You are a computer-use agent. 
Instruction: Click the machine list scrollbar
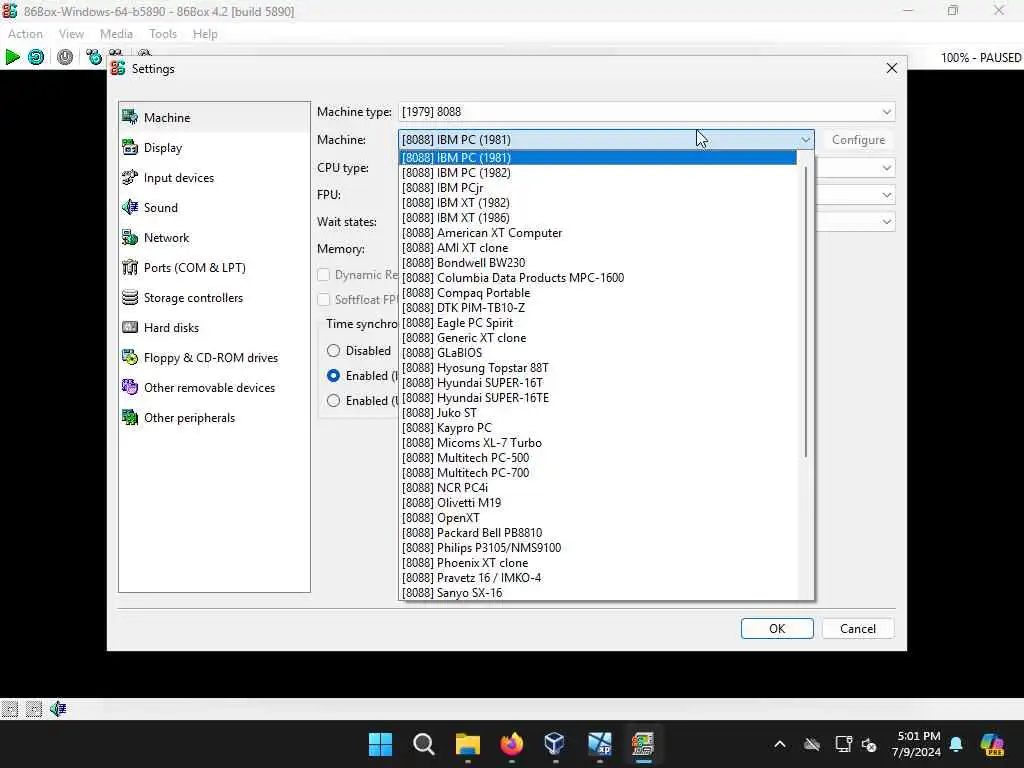point(805,312)
